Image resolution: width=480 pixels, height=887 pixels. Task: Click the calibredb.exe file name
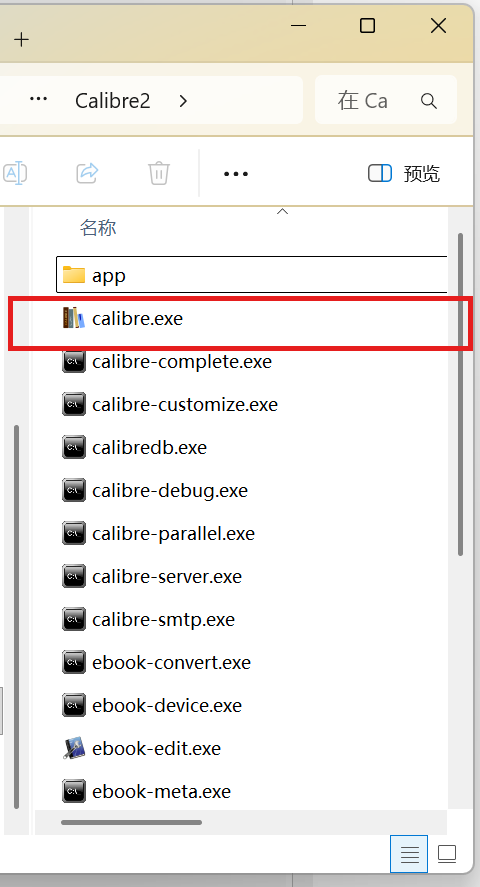coord(149,447)
